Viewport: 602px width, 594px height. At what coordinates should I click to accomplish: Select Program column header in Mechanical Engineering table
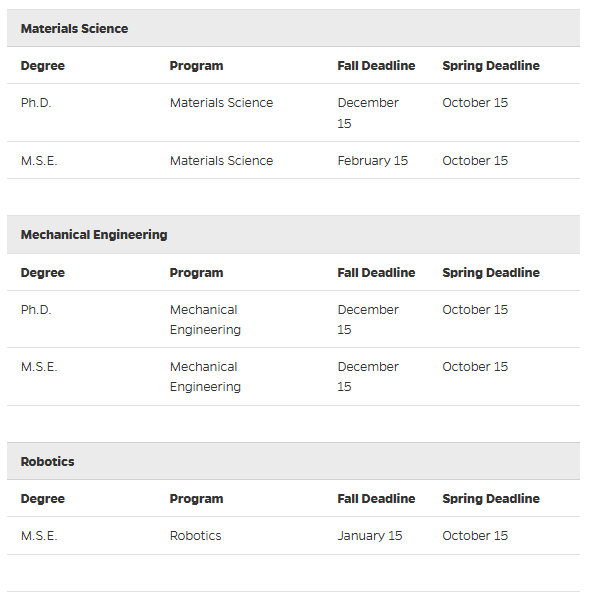(x=196, y=273)
